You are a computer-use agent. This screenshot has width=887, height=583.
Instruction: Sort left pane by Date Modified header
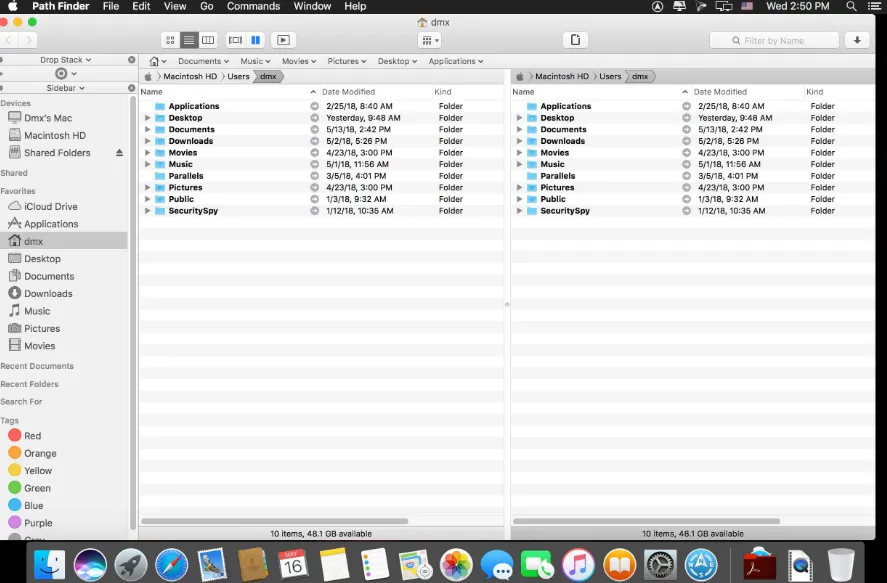(x=348, y=92)
